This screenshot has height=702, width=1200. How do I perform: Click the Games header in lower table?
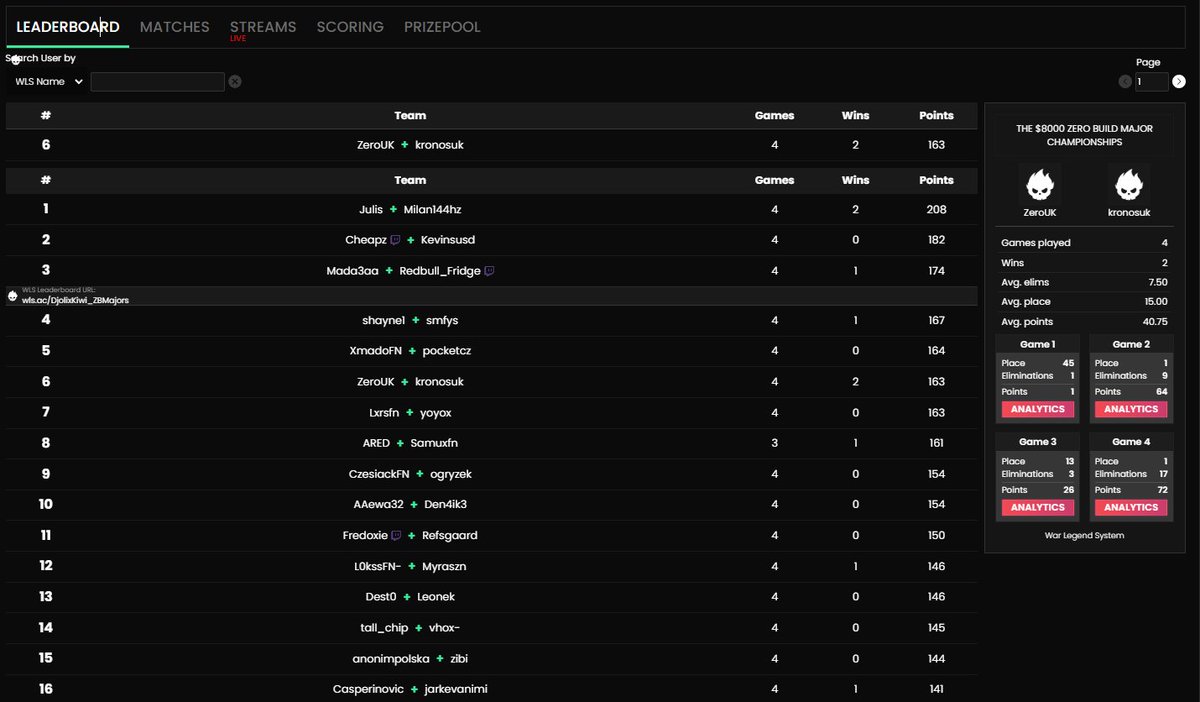click(x=774, y=181)
